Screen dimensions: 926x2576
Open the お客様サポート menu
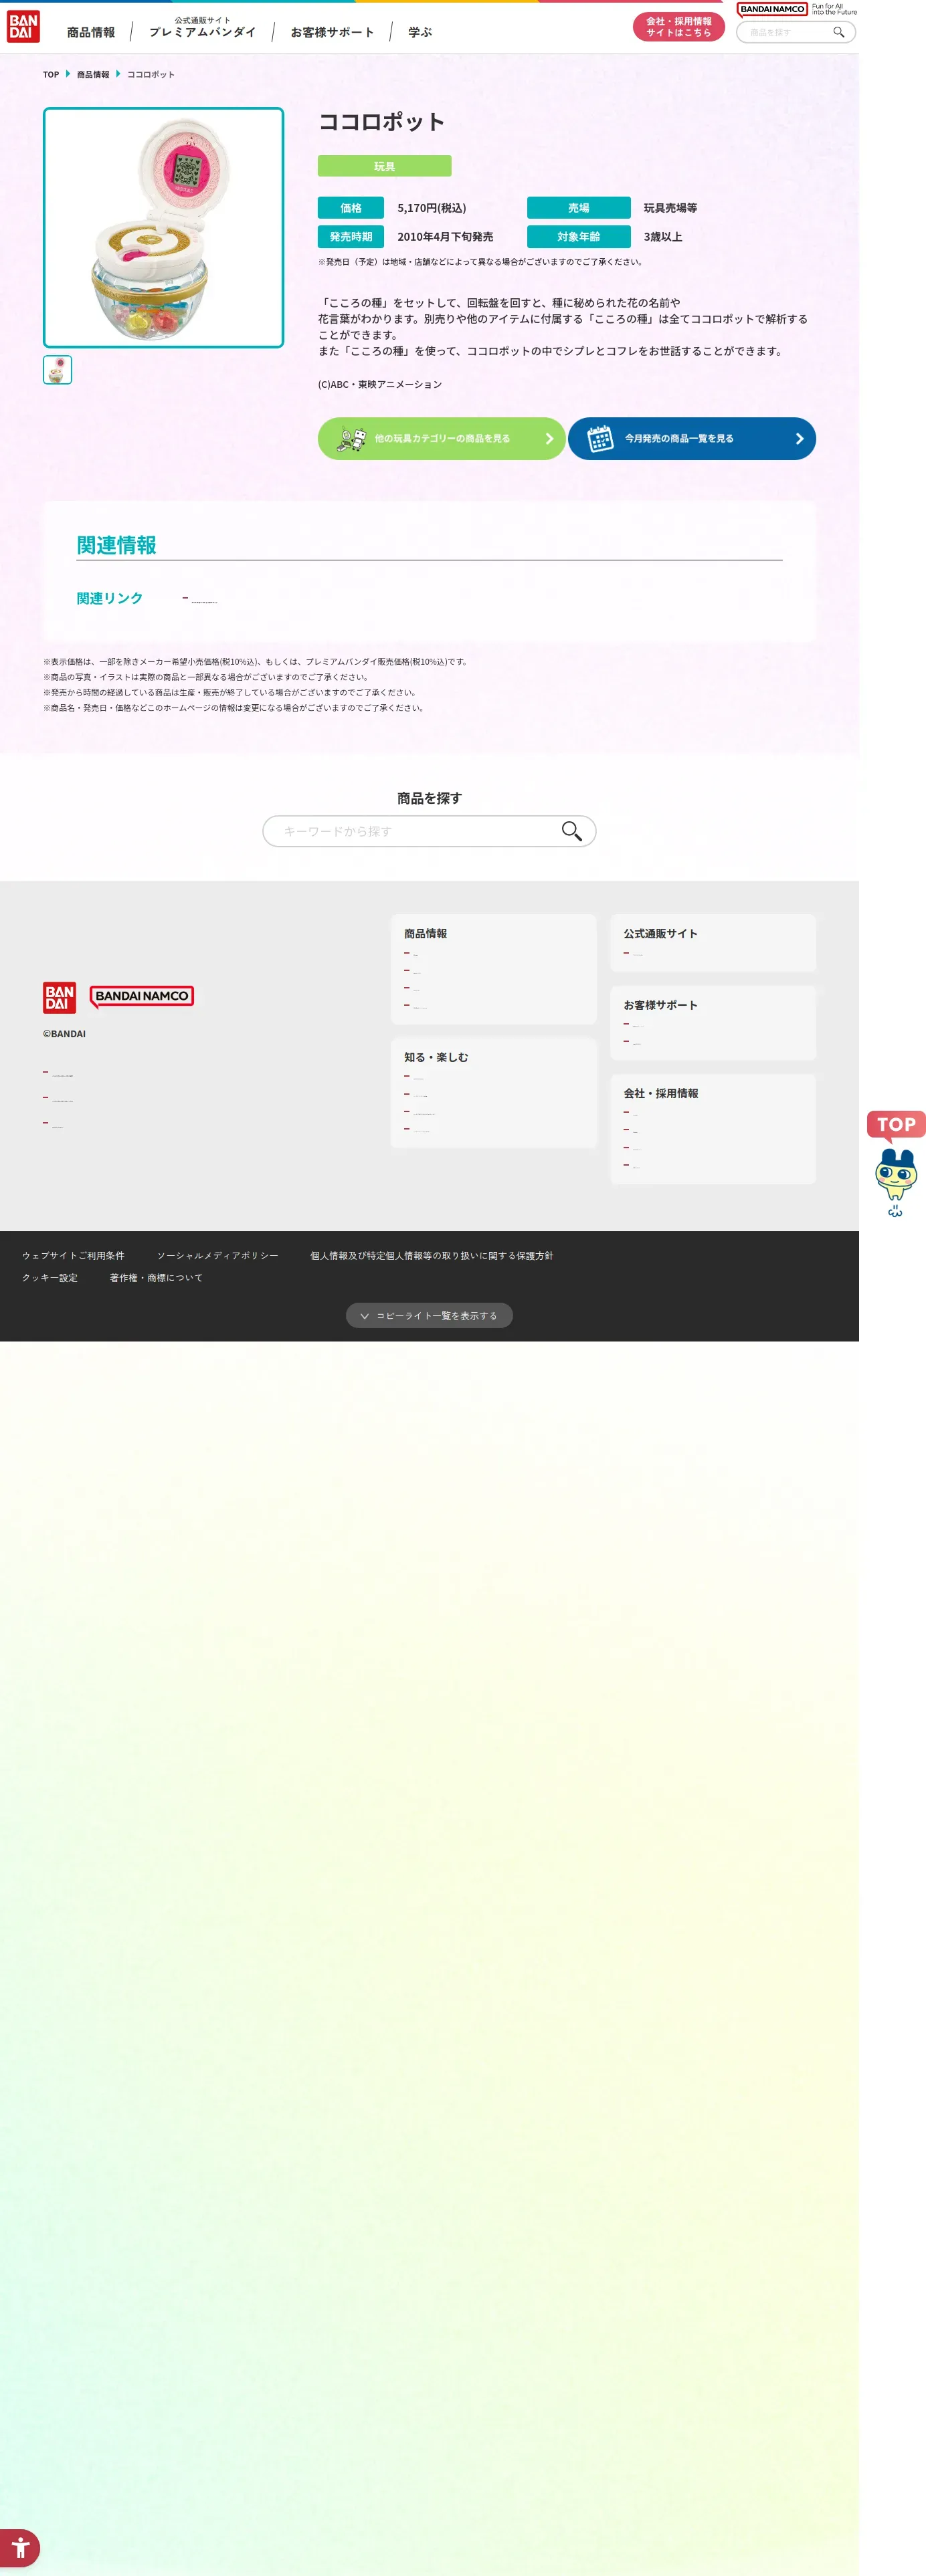pyautogui.click(x=332, y=32)
